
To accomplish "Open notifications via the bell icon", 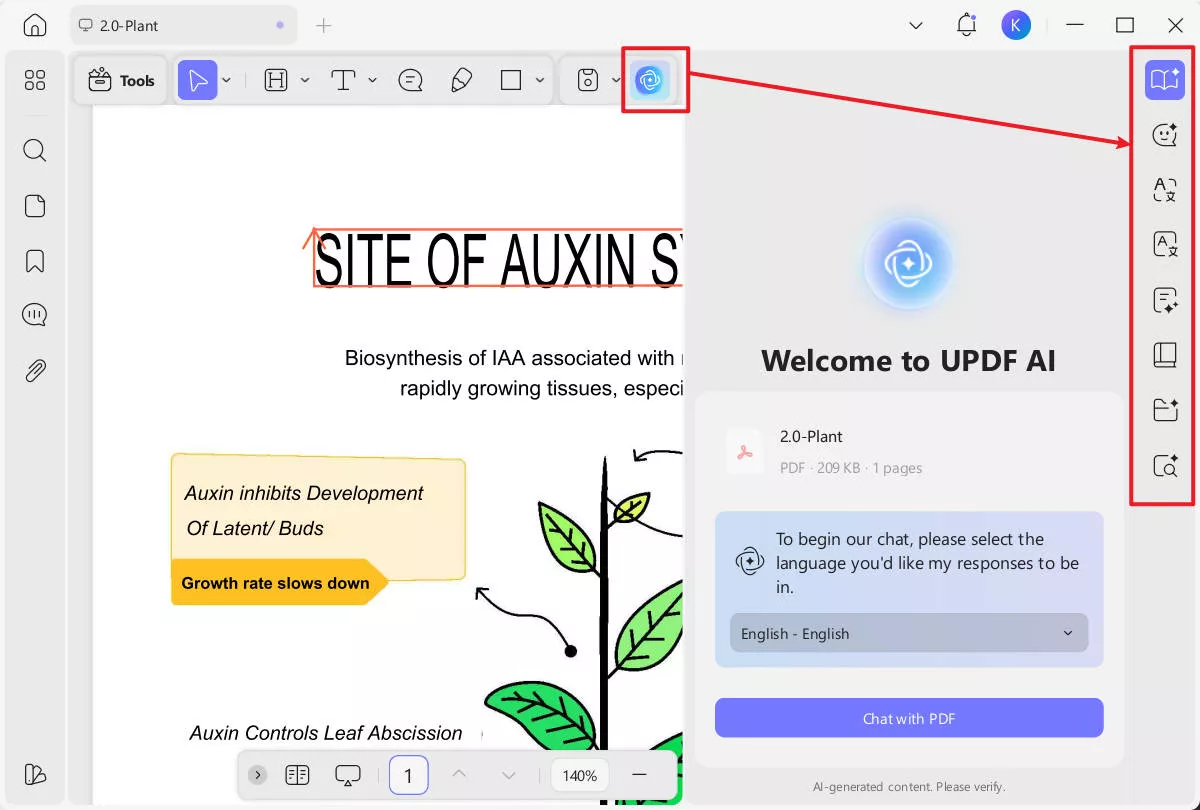I will [x=966, y=24].
